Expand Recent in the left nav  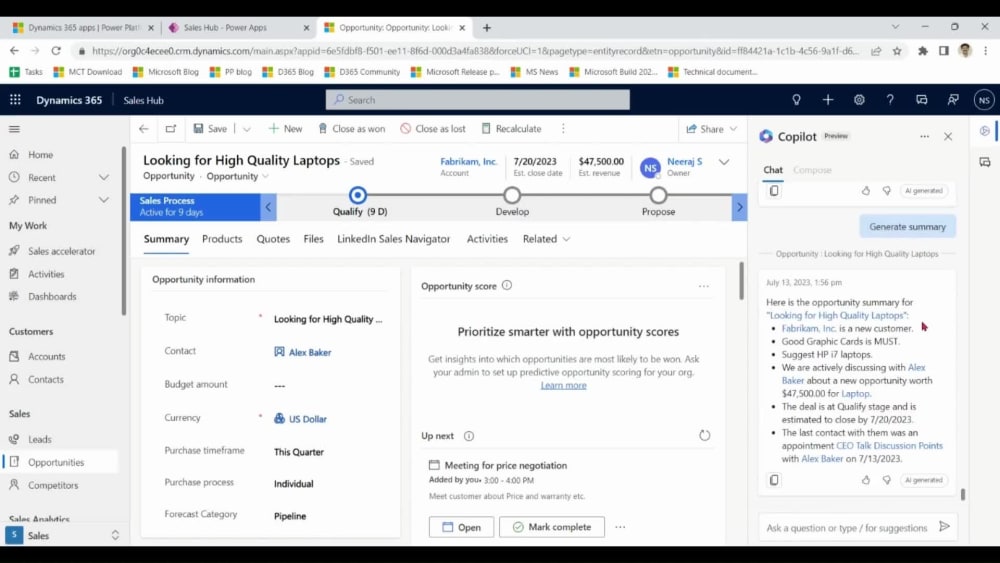tap(103, 177)
